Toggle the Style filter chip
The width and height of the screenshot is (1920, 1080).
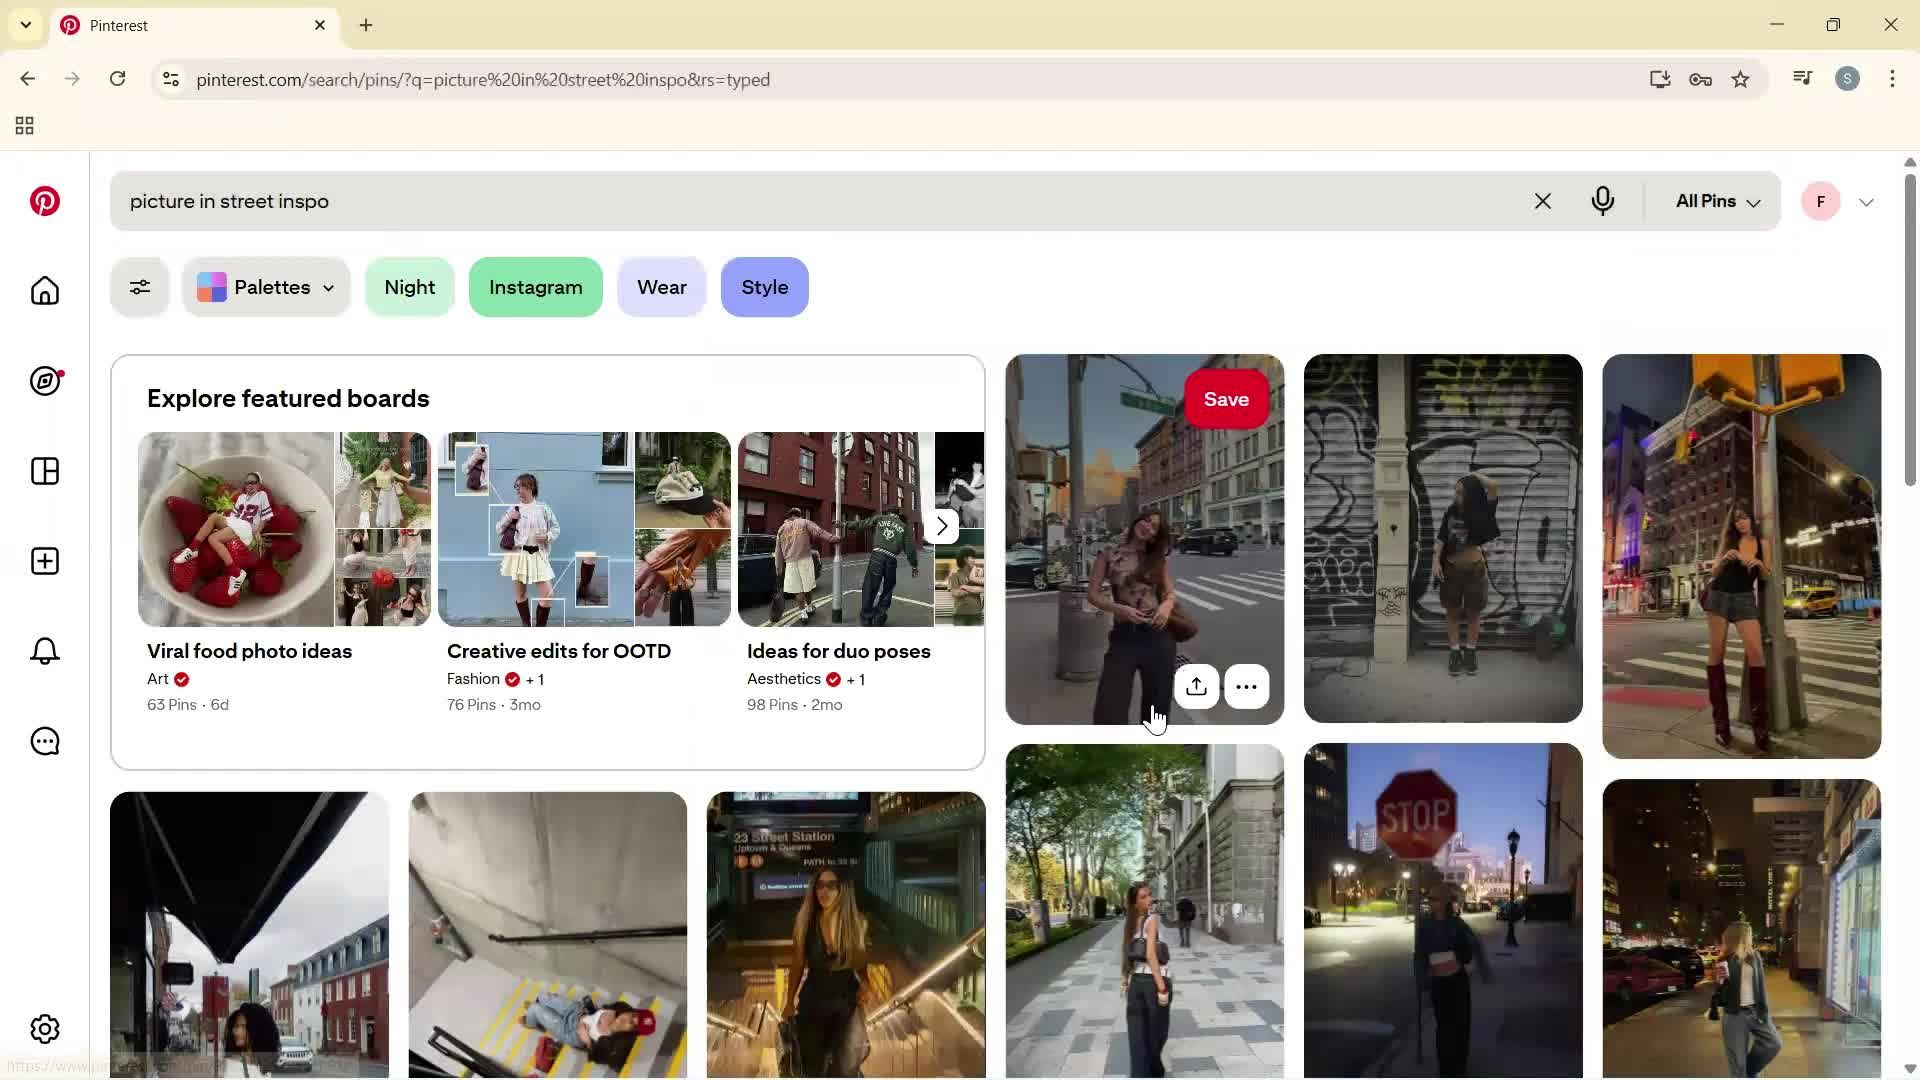(764, 287)
